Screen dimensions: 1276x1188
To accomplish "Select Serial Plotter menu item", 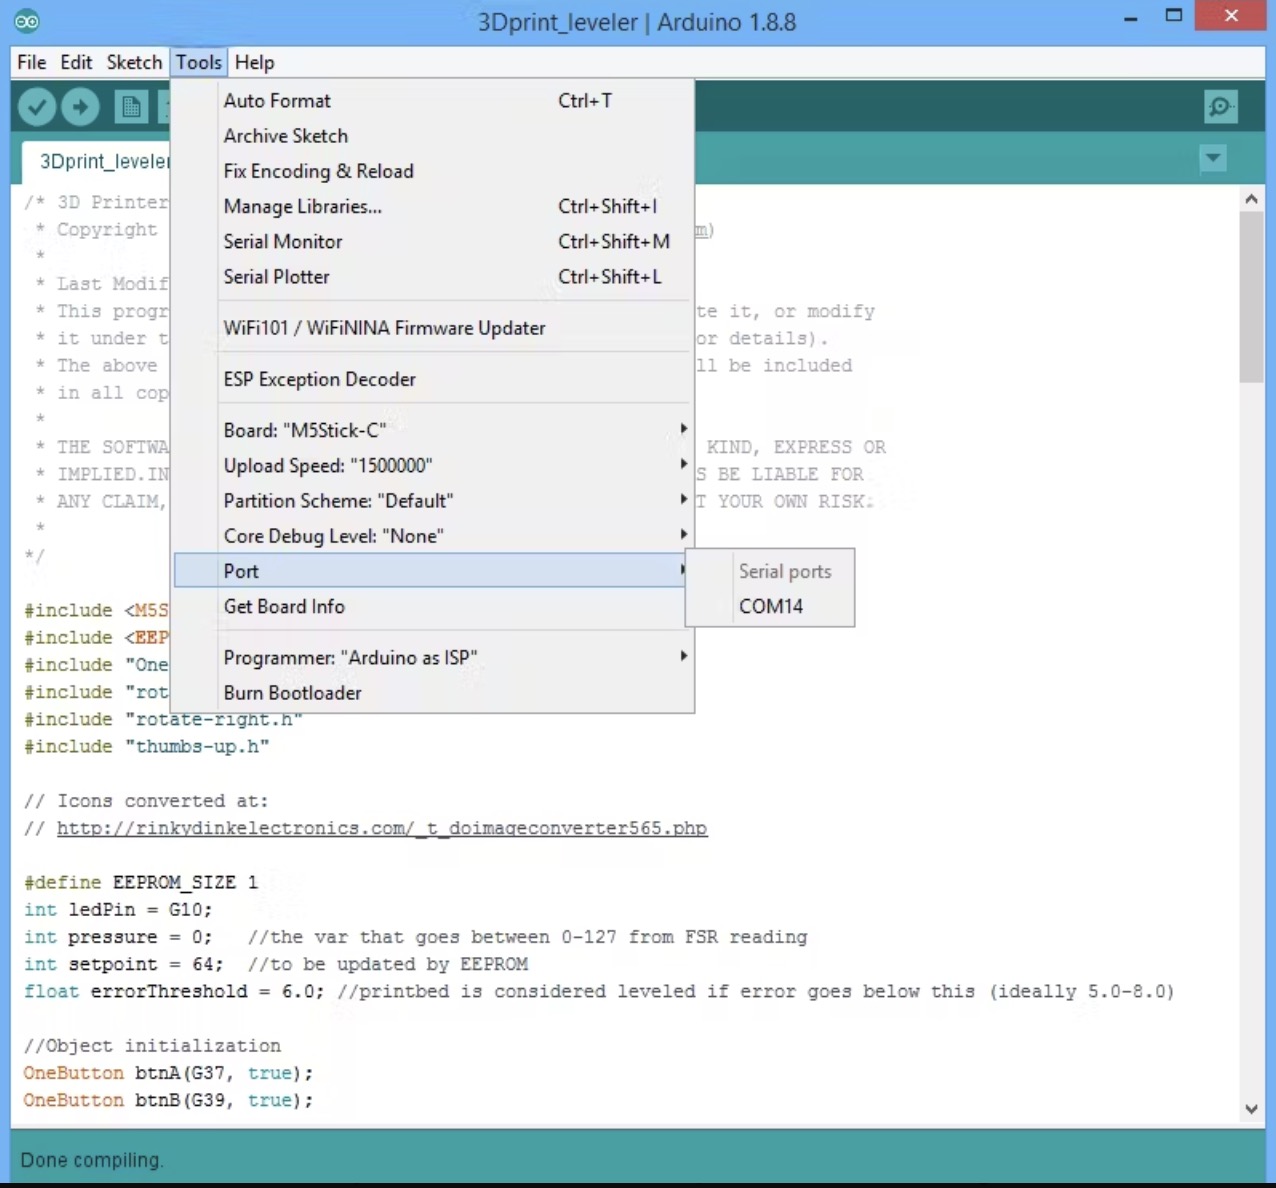I will click(x=276, y=277).
